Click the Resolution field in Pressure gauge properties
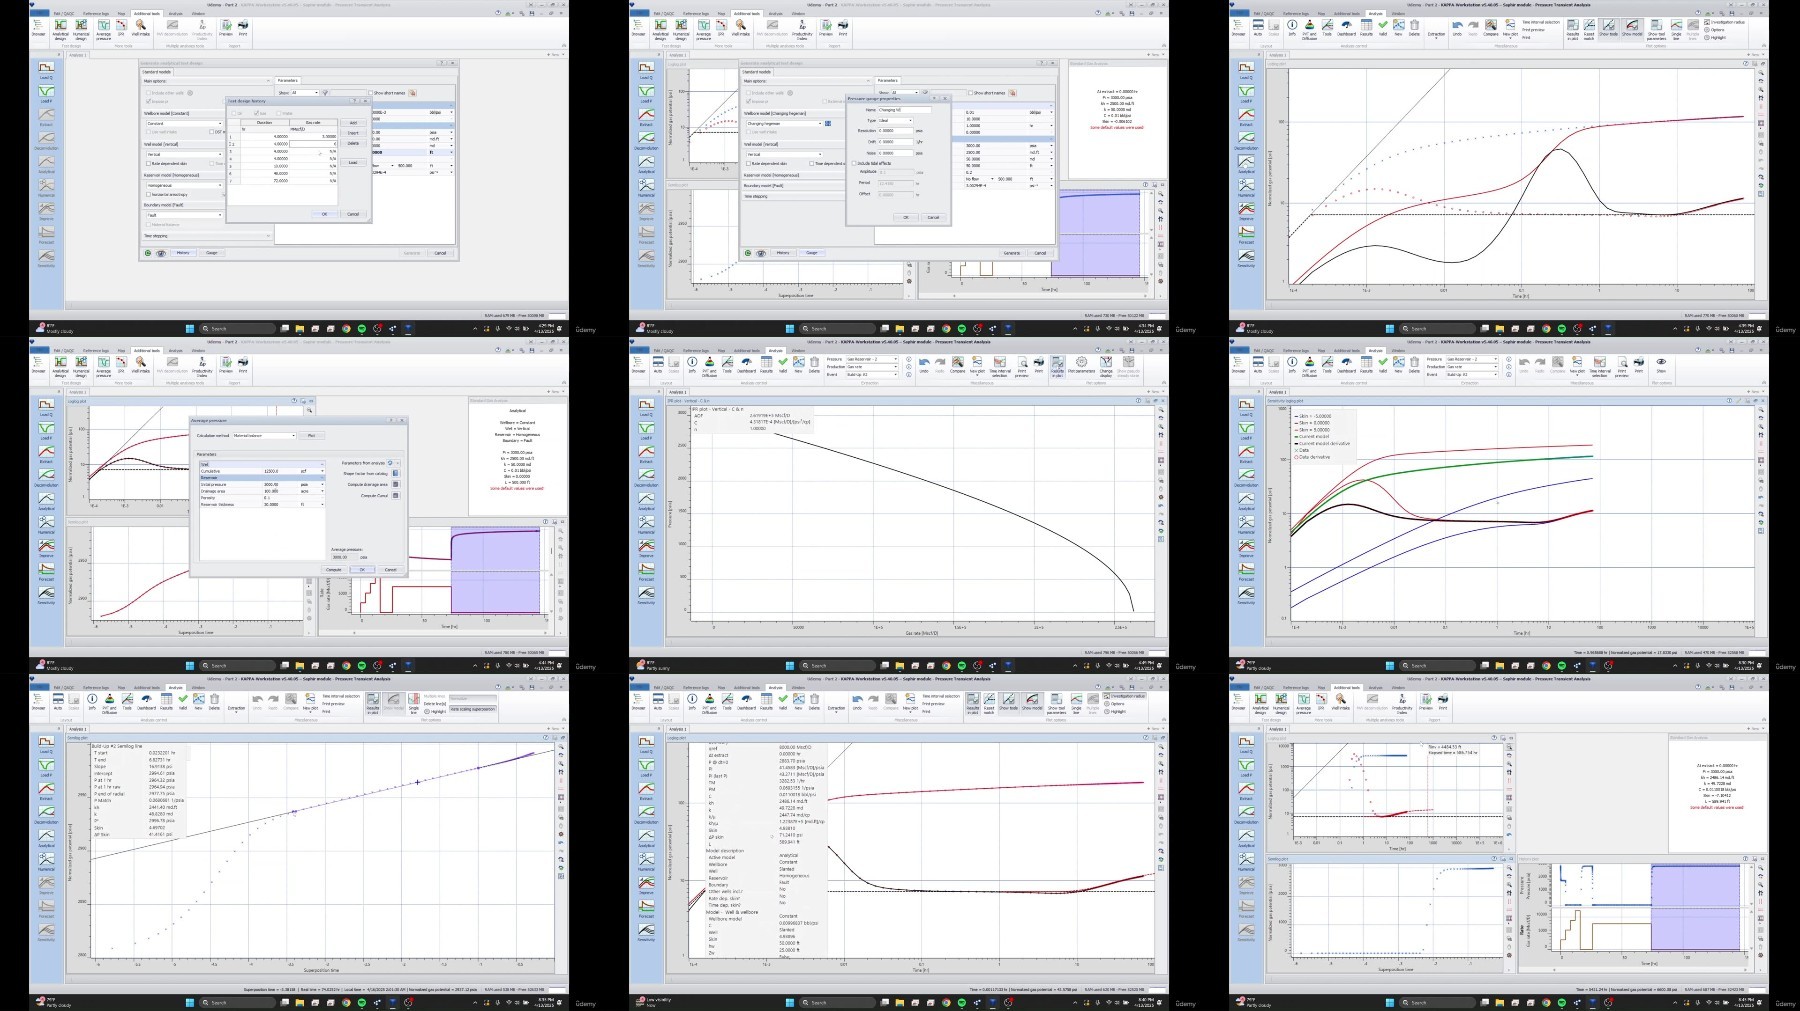This screenshot has width=1800, height=1011. click(896, 131)
